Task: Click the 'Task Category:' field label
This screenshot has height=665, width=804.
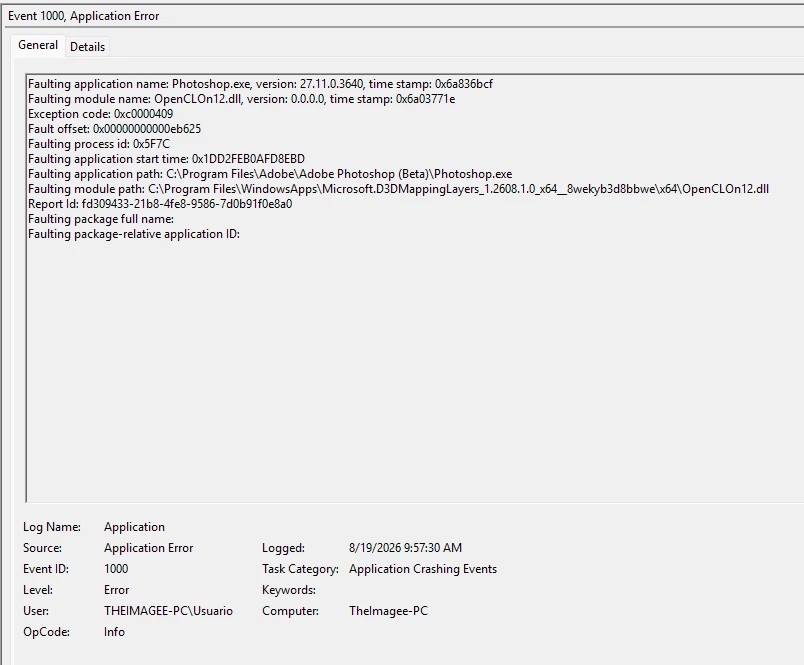Action: pos(300,569)
